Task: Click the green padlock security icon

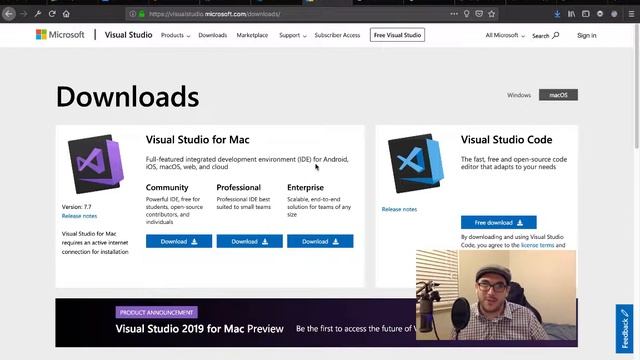Action: (x=142, y=14)
